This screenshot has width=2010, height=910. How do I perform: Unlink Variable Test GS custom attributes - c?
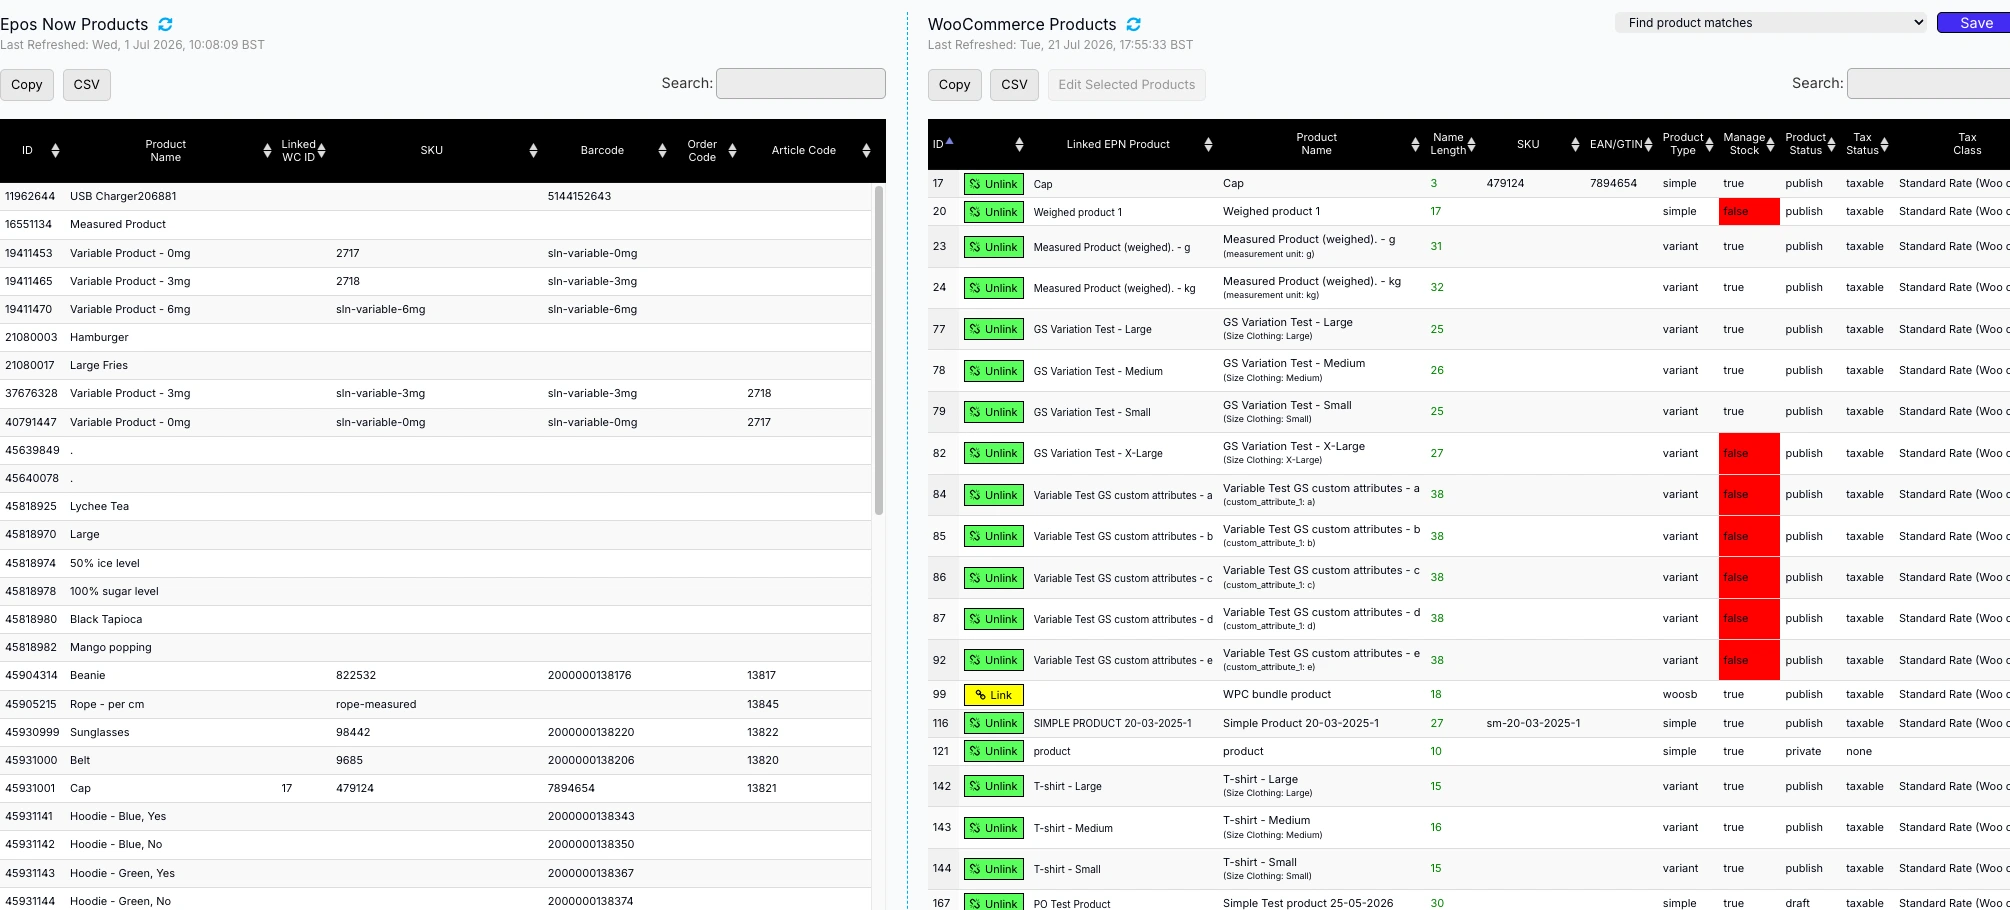(x=993, y=578)
